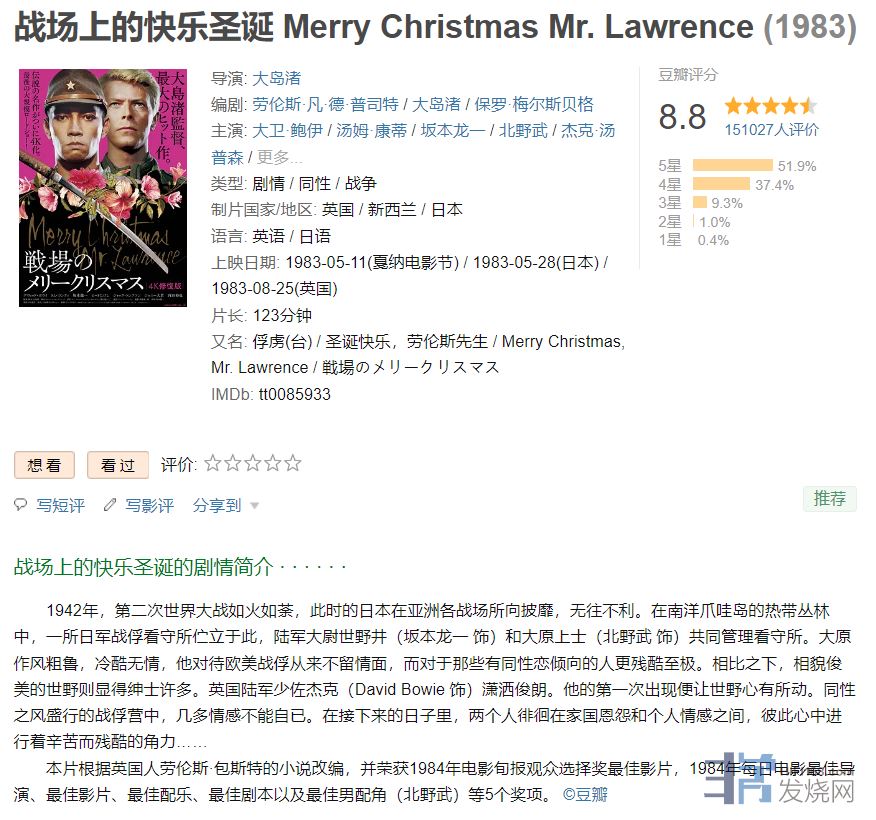Rate the film one star
This screenshot has height=820, width=876.
click(213, 463)
